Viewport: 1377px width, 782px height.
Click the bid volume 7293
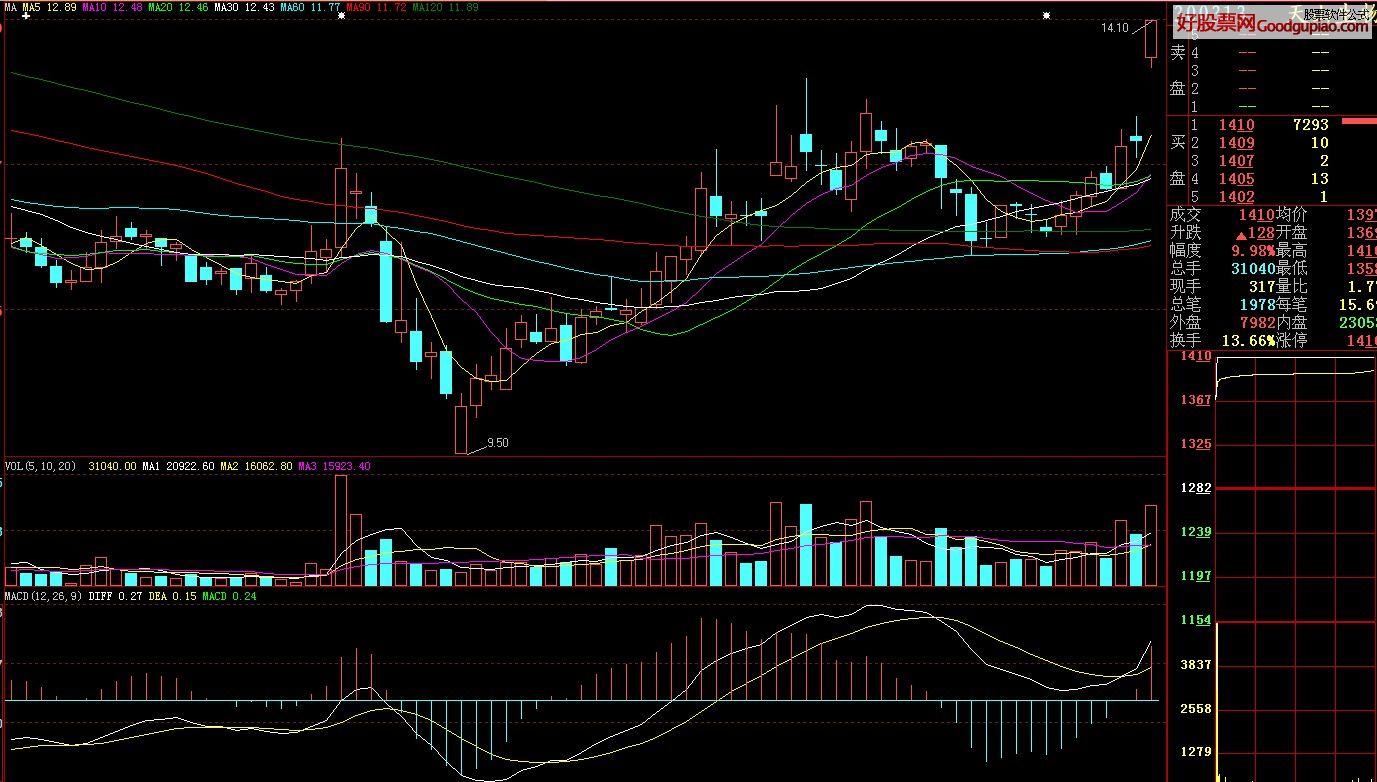1311,125
